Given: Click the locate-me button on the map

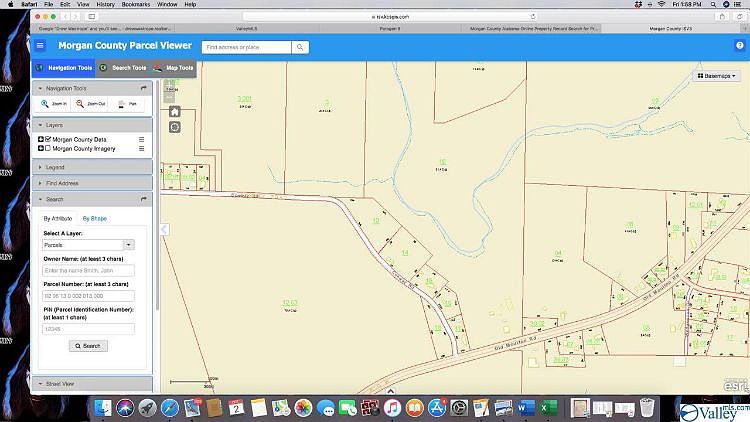Looking at the screenshot, I should coord(175,127).
